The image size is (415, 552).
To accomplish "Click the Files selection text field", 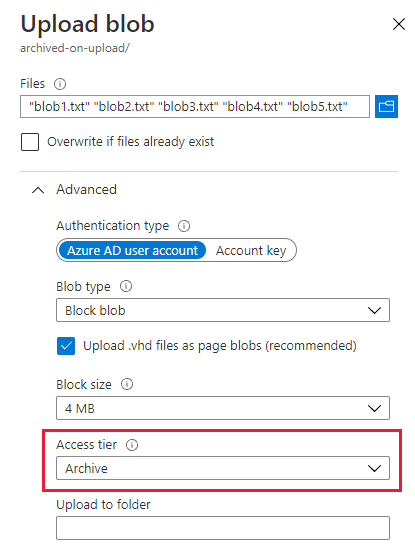I will point(195,106).
